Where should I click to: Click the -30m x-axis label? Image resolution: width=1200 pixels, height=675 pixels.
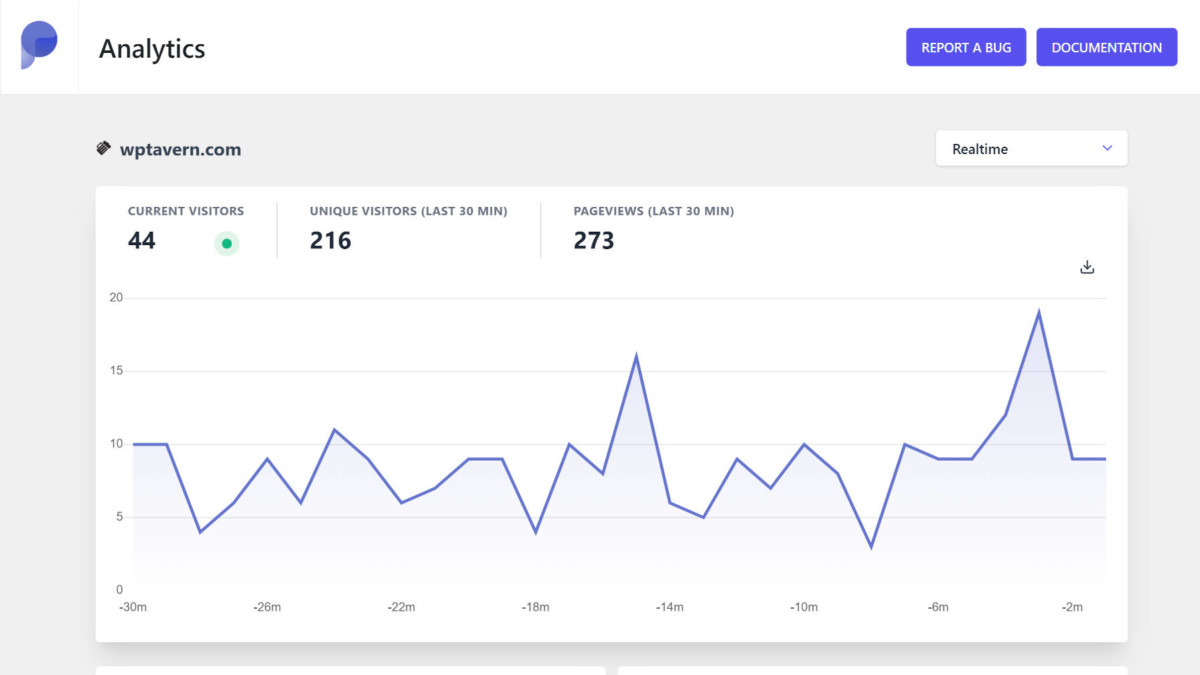click(x=133, y=607)
